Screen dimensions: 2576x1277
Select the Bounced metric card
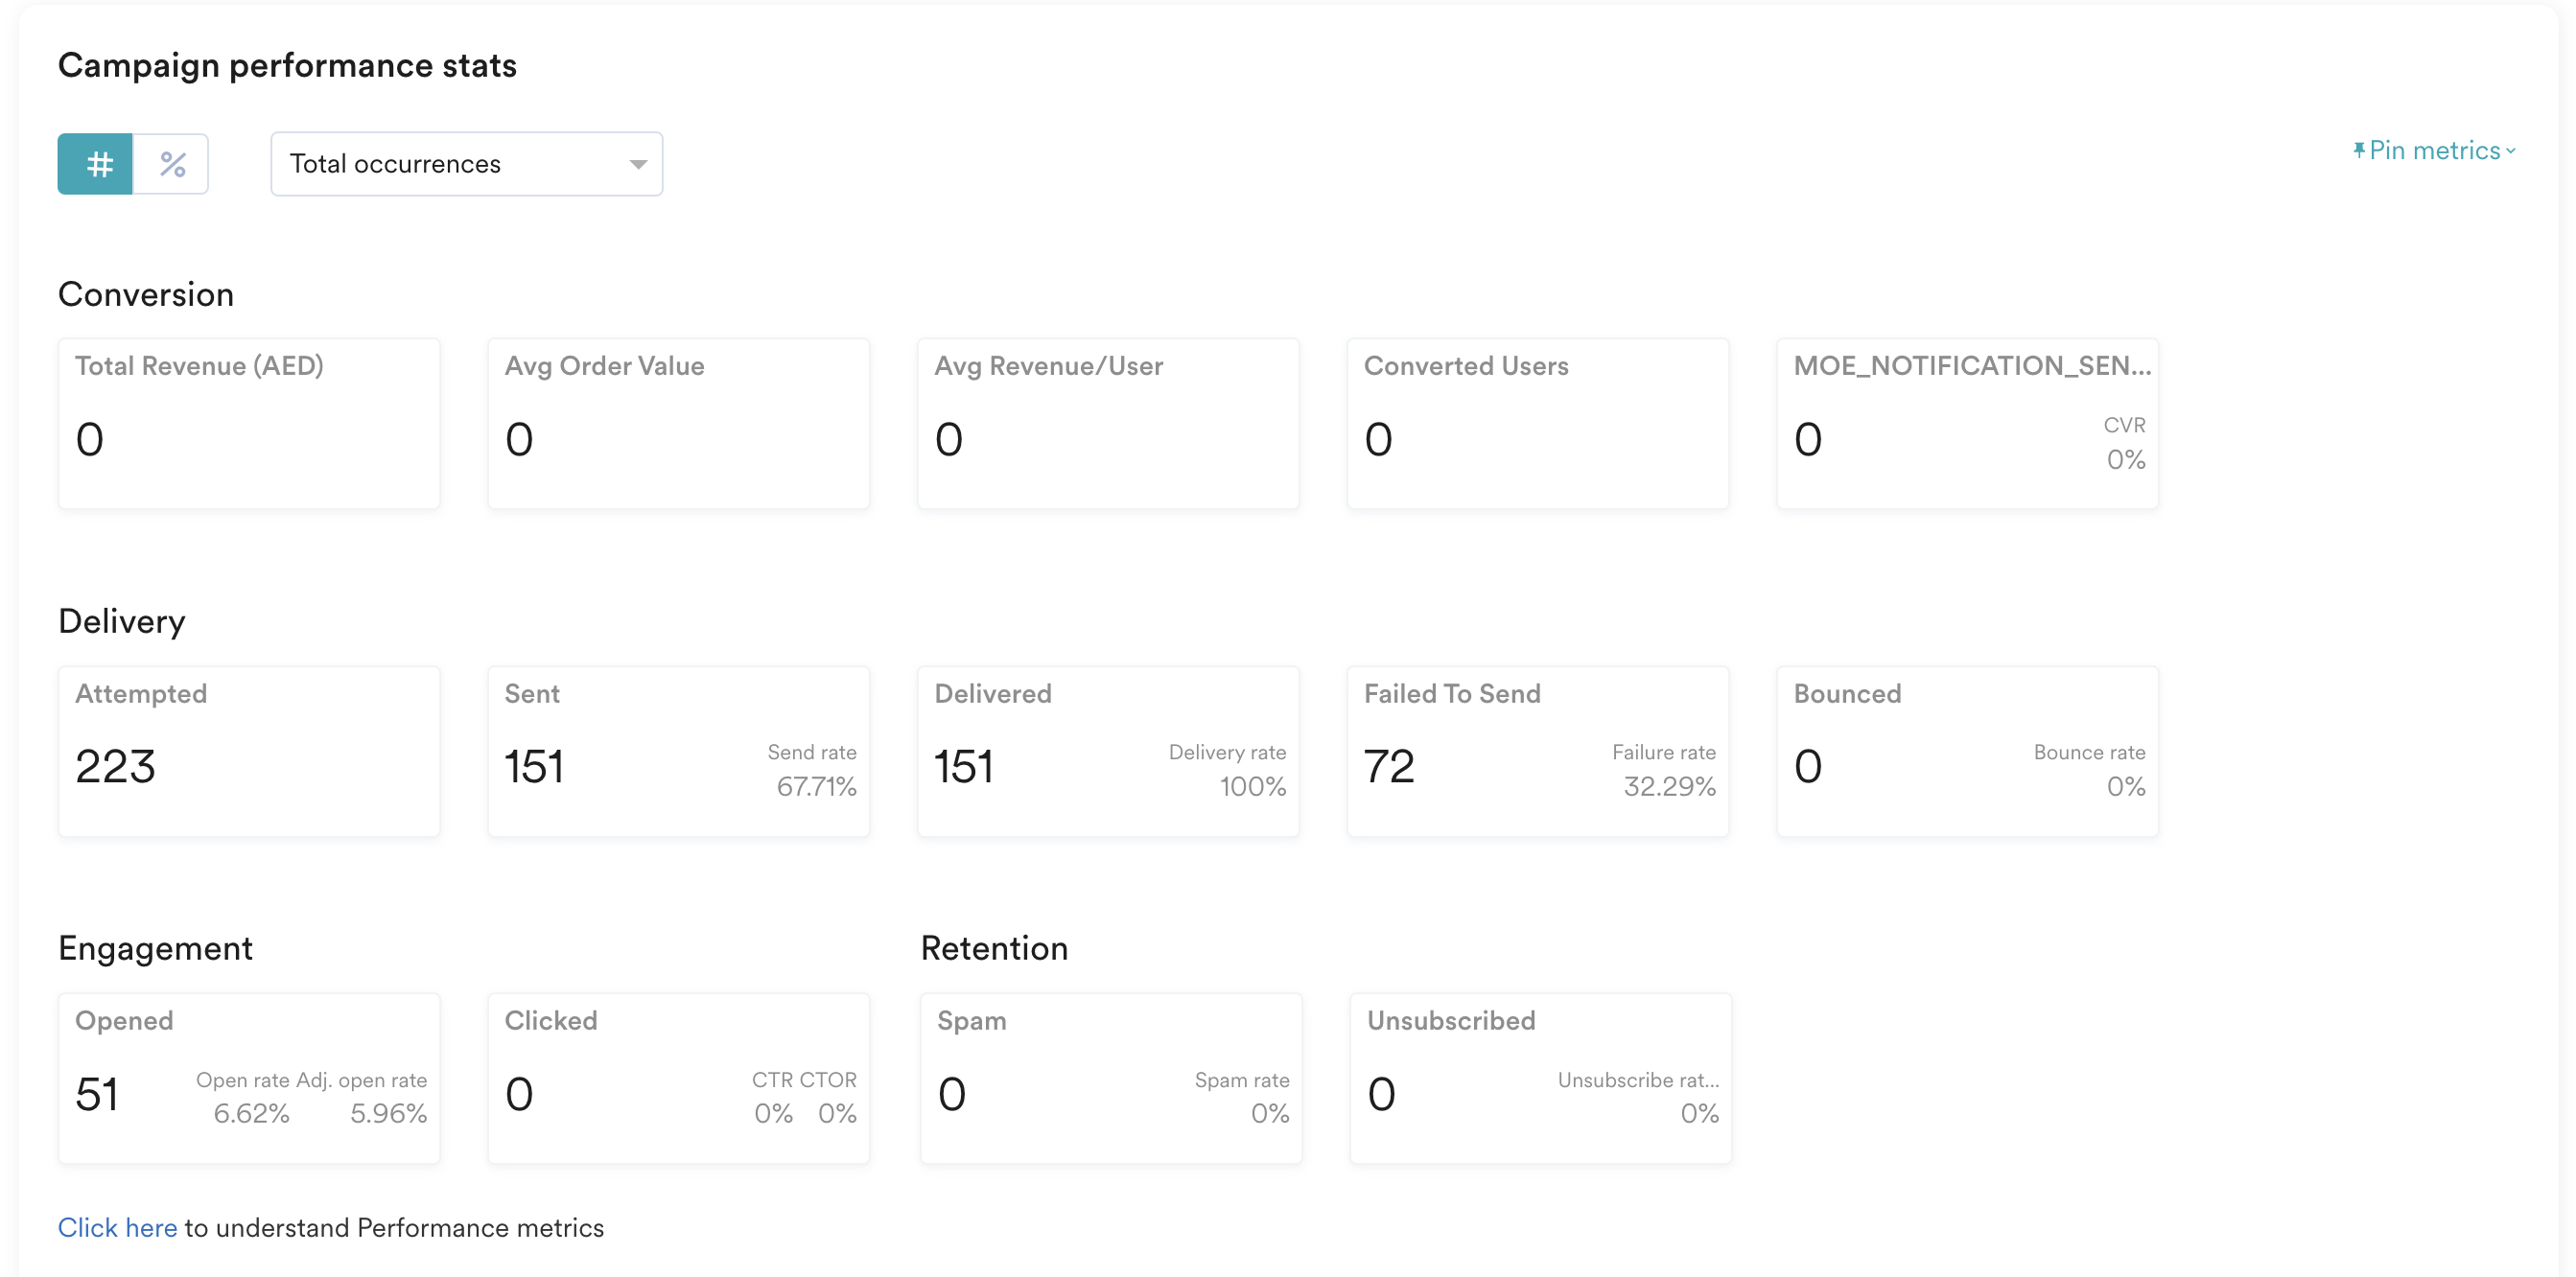tap(1967, 751)
